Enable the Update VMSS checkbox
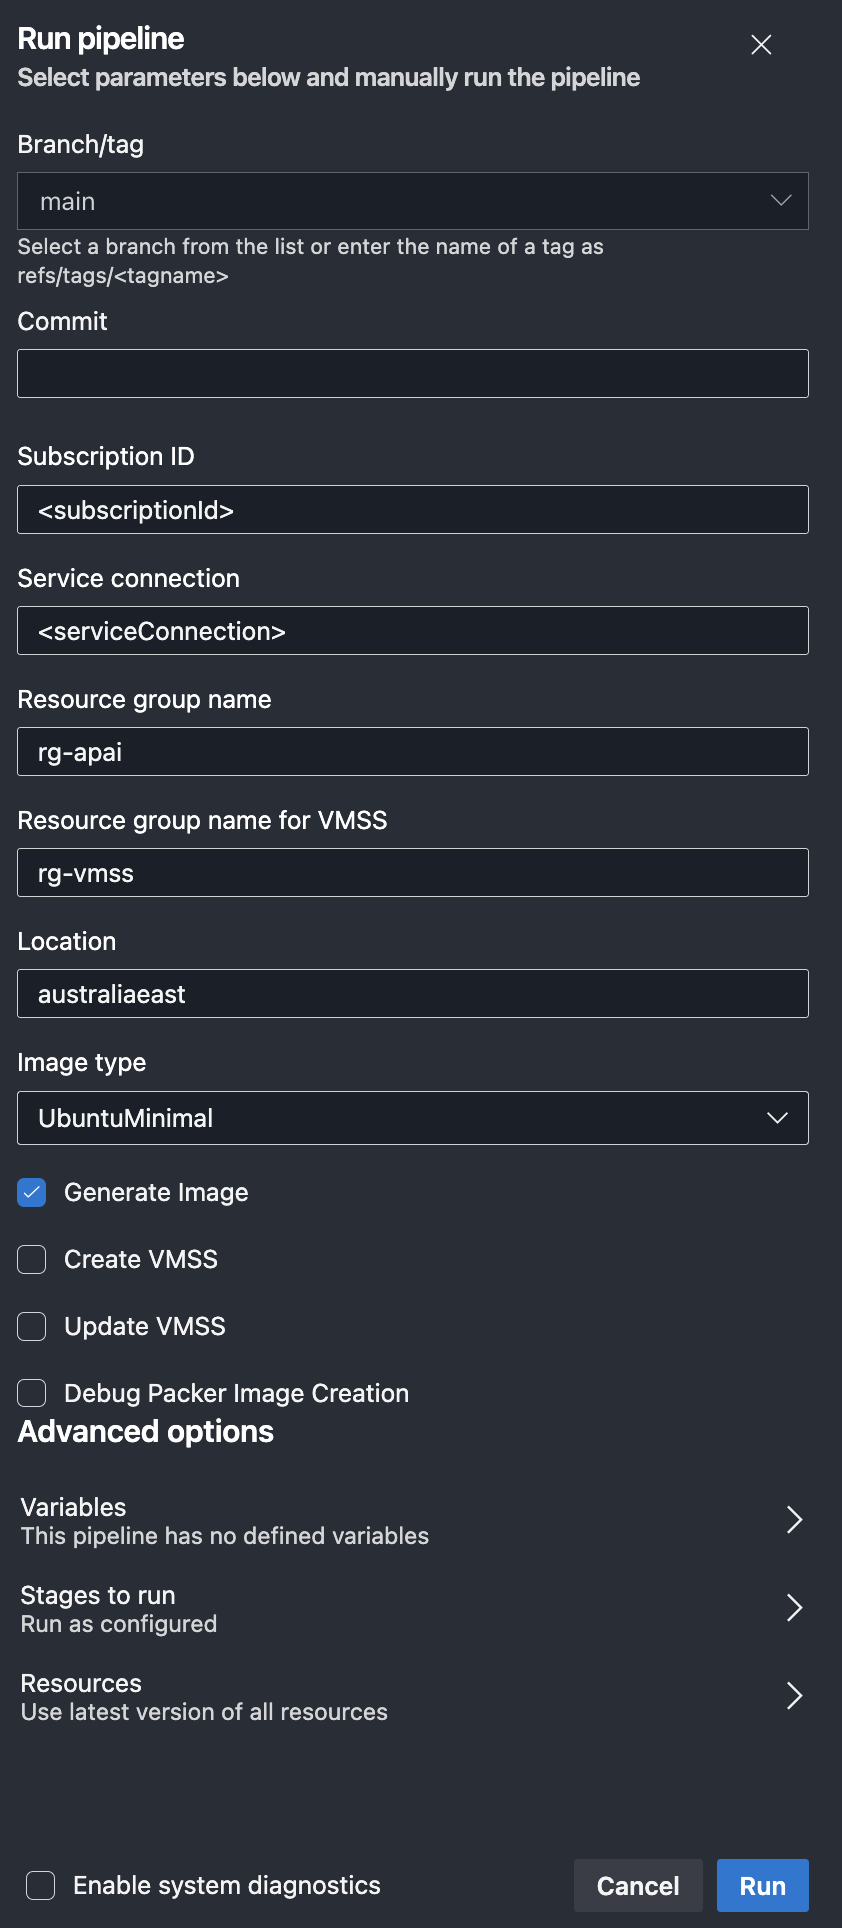Viewport: 842px width, 1928px height. click(x=32, y=1326)
